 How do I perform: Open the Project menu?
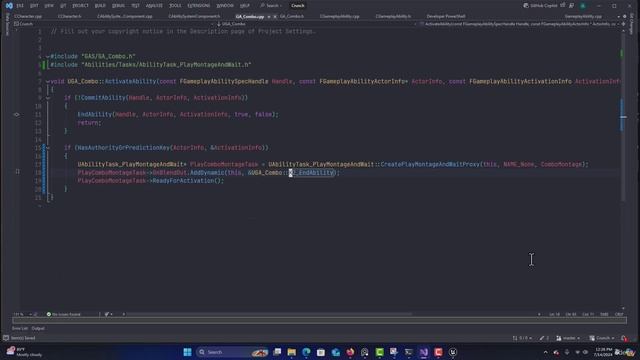[x=80, y=6]
